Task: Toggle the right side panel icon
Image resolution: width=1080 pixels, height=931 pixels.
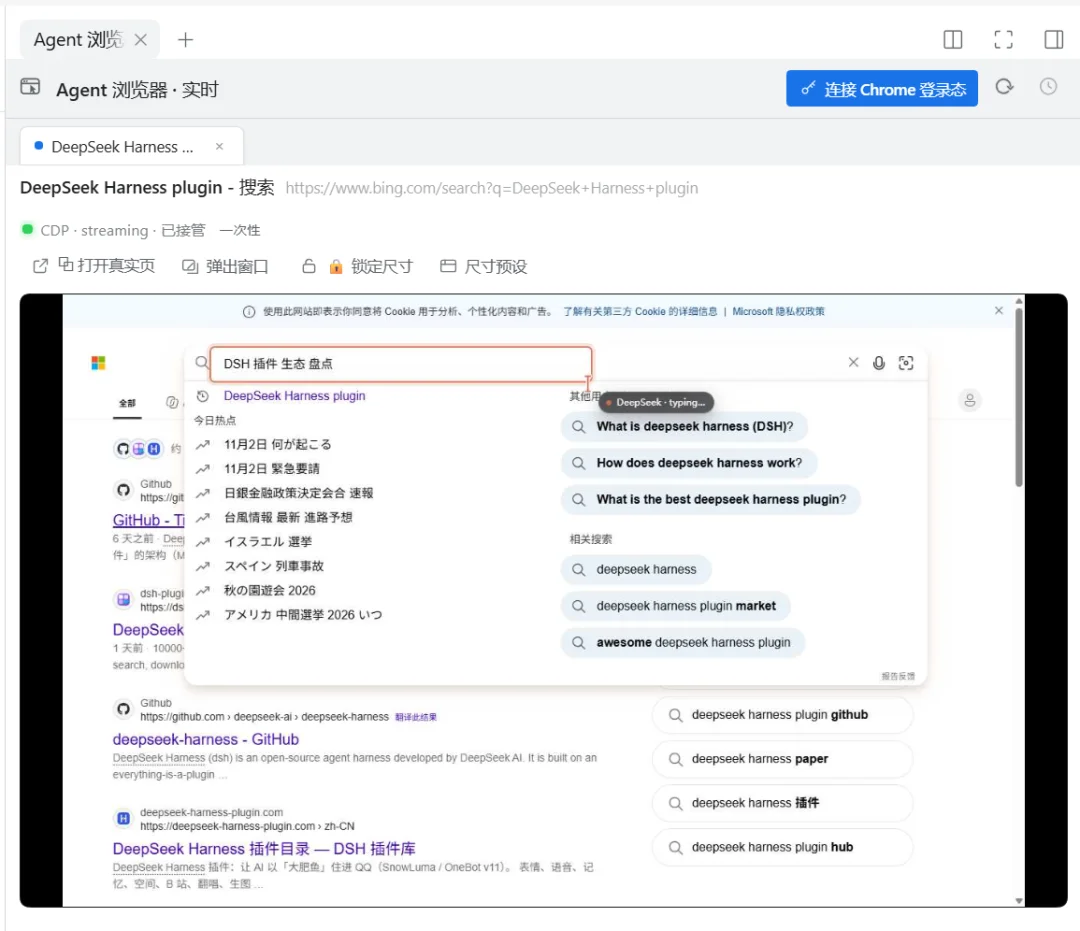Action: pyautogui.click(x=1054, y=40)
